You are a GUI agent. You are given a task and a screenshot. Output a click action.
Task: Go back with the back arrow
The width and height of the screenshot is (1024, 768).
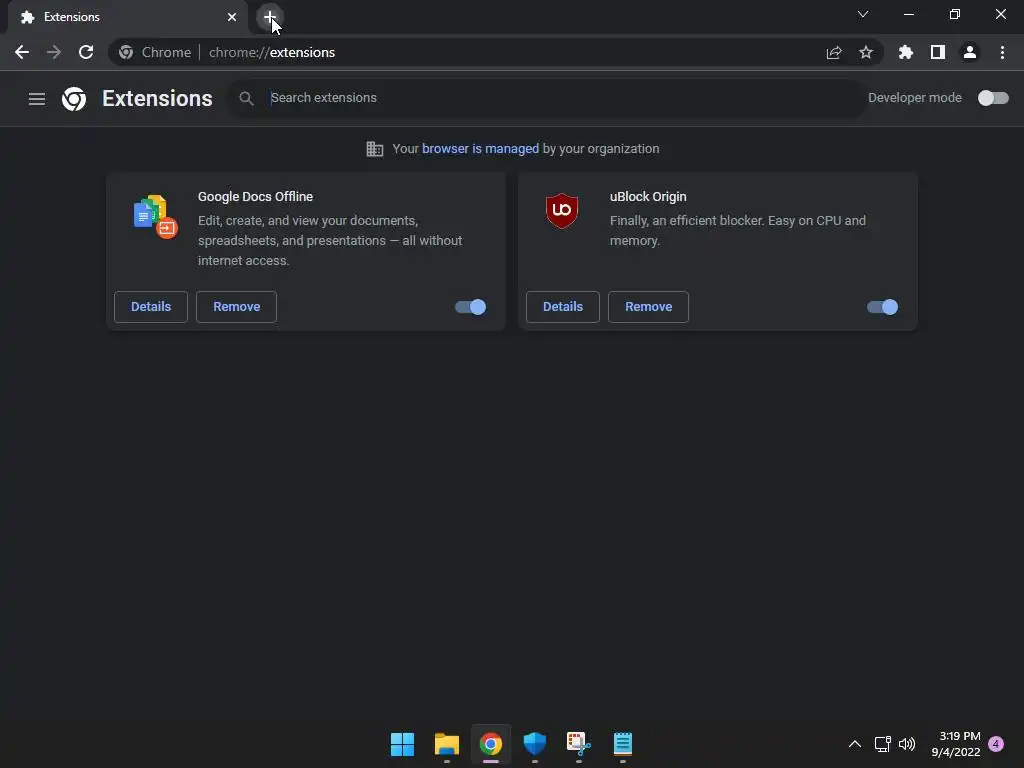[22, 52]
